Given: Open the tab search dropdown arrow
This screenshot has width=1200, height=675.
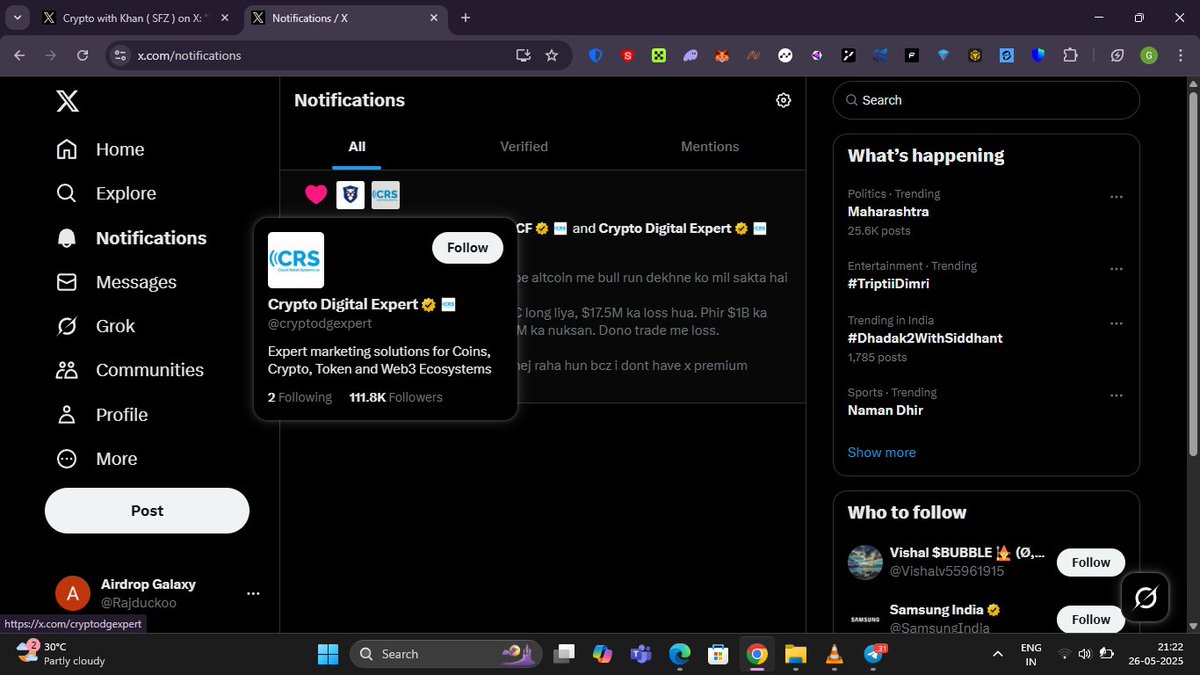Looking at the screenshot, I should pyautogui.click(x=17, y=18).
